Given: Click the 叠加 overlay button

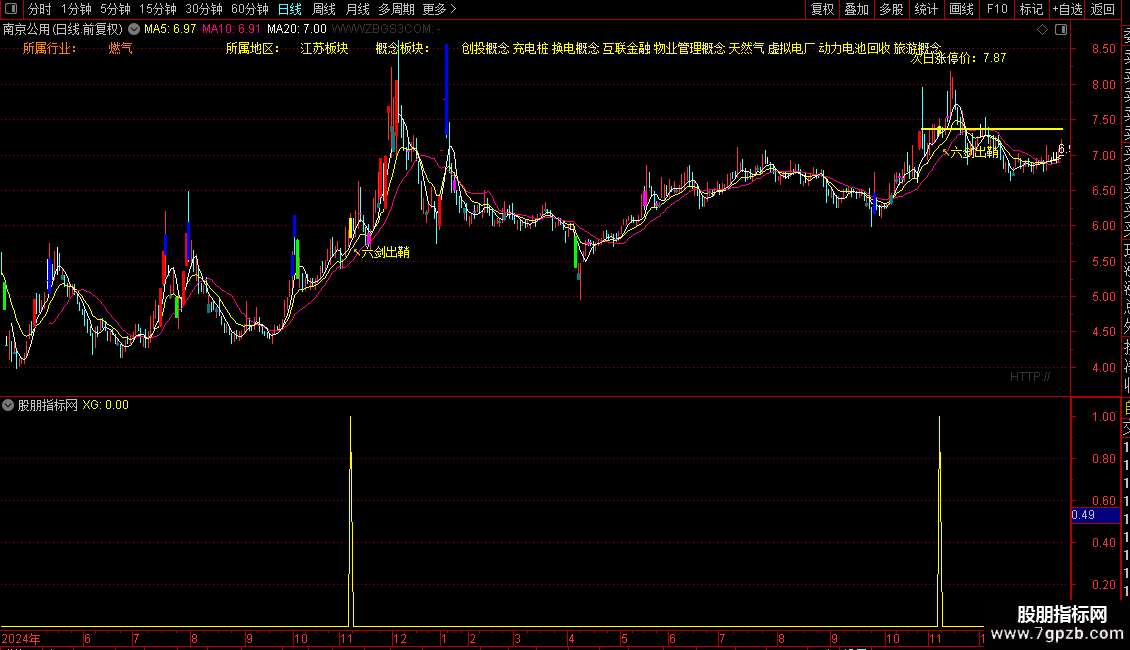Looking at the screenshot, I should (857, 9).
